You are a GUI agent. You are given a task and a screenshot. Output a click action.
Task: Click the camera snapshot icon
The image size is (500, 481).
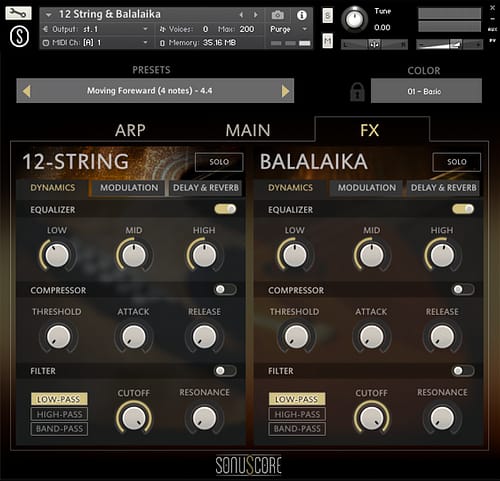[x=277, y=15]
